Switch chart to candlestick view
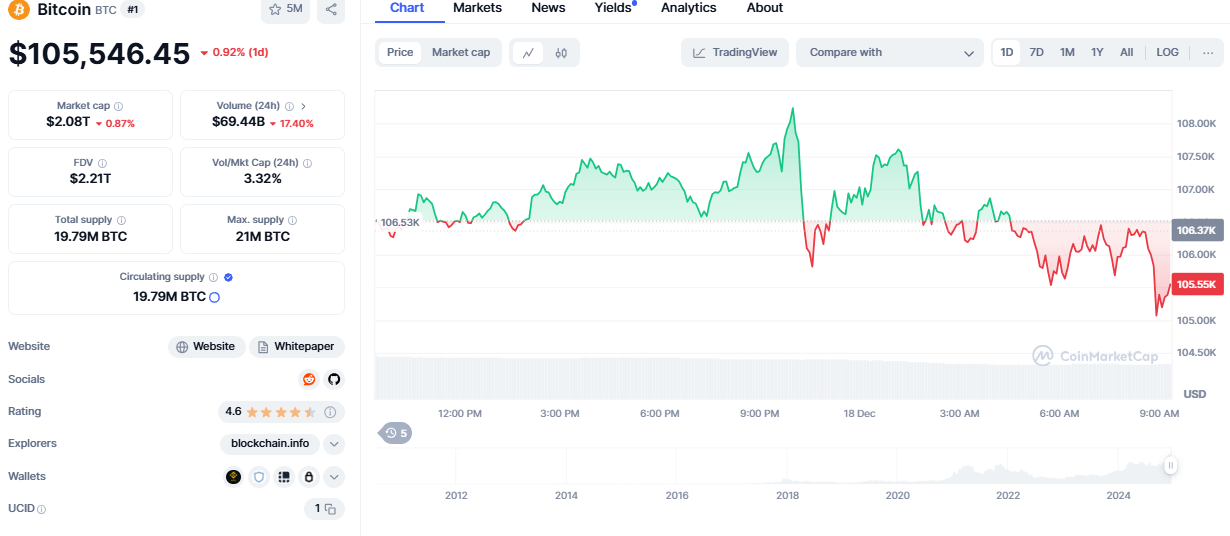The height and width of the screenshot is (536, 1230). (x=561, y=53)
